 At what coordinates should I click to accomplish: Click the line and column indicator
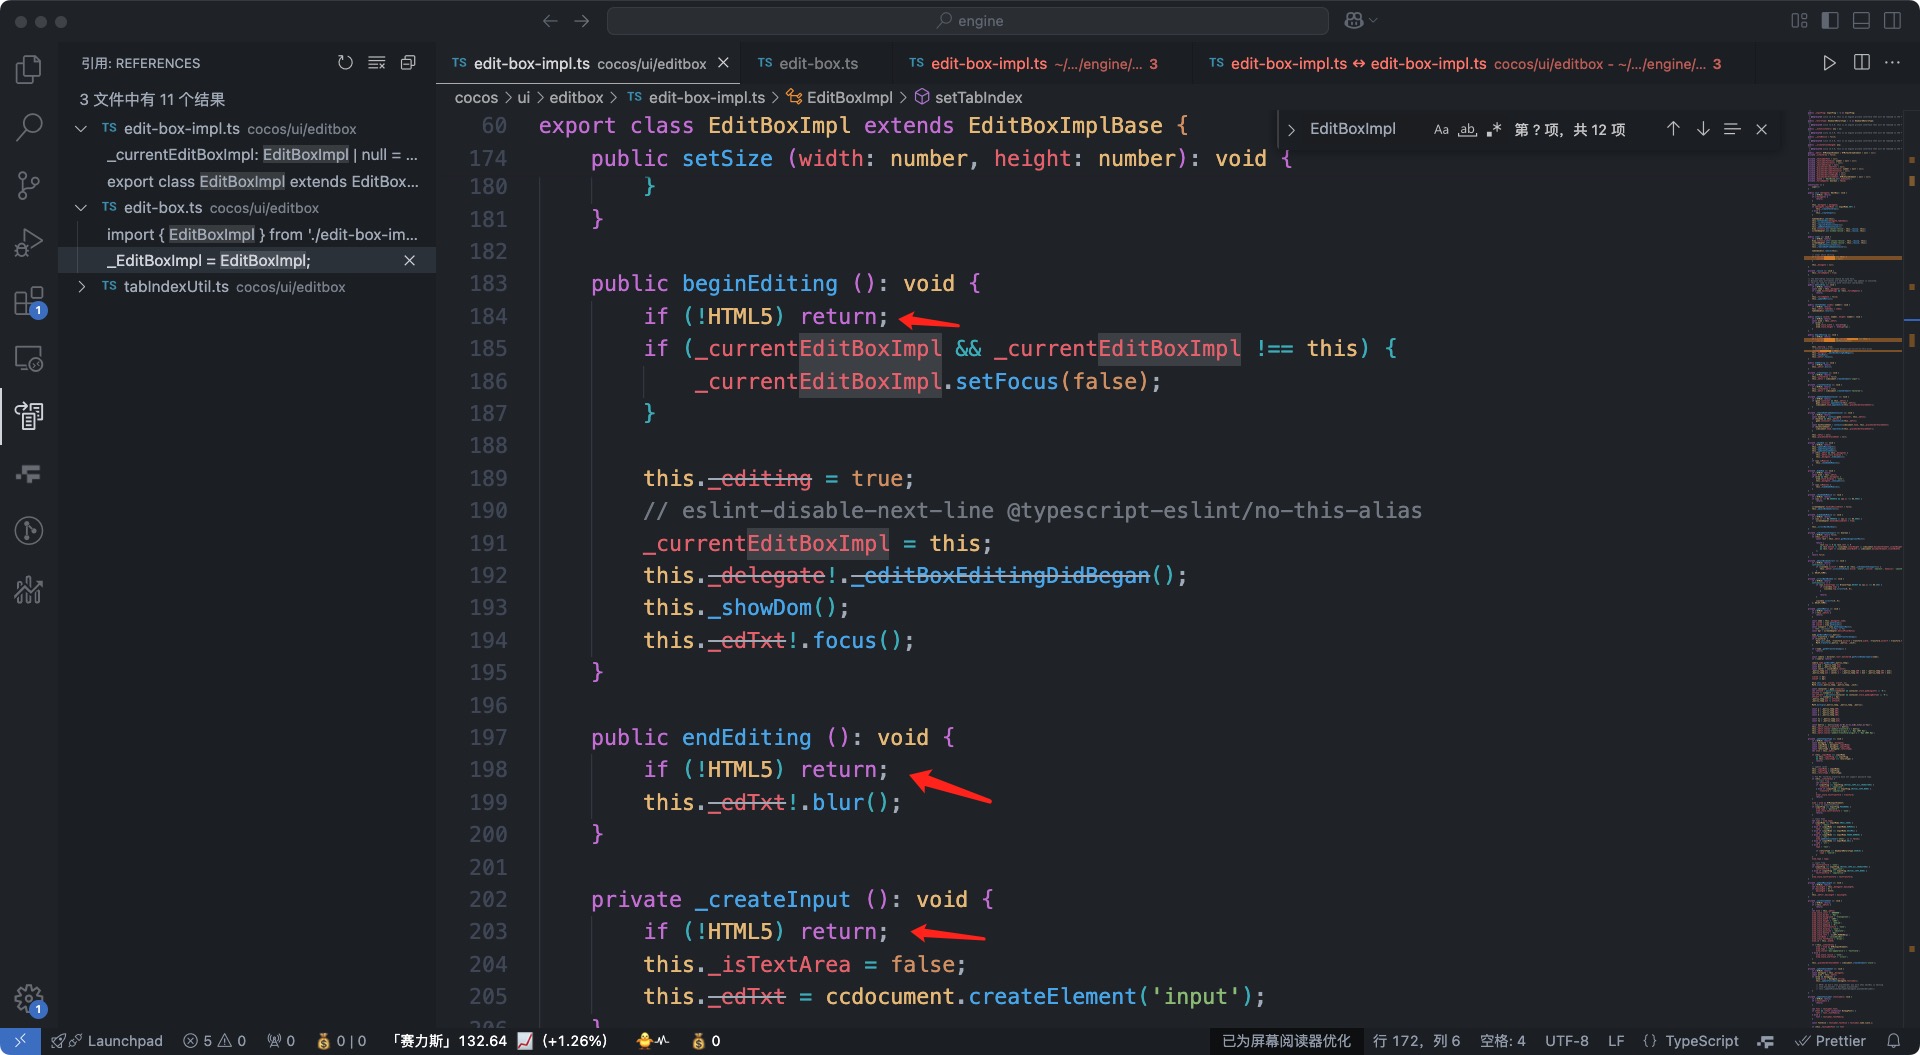click(x=1416, y=1041)
